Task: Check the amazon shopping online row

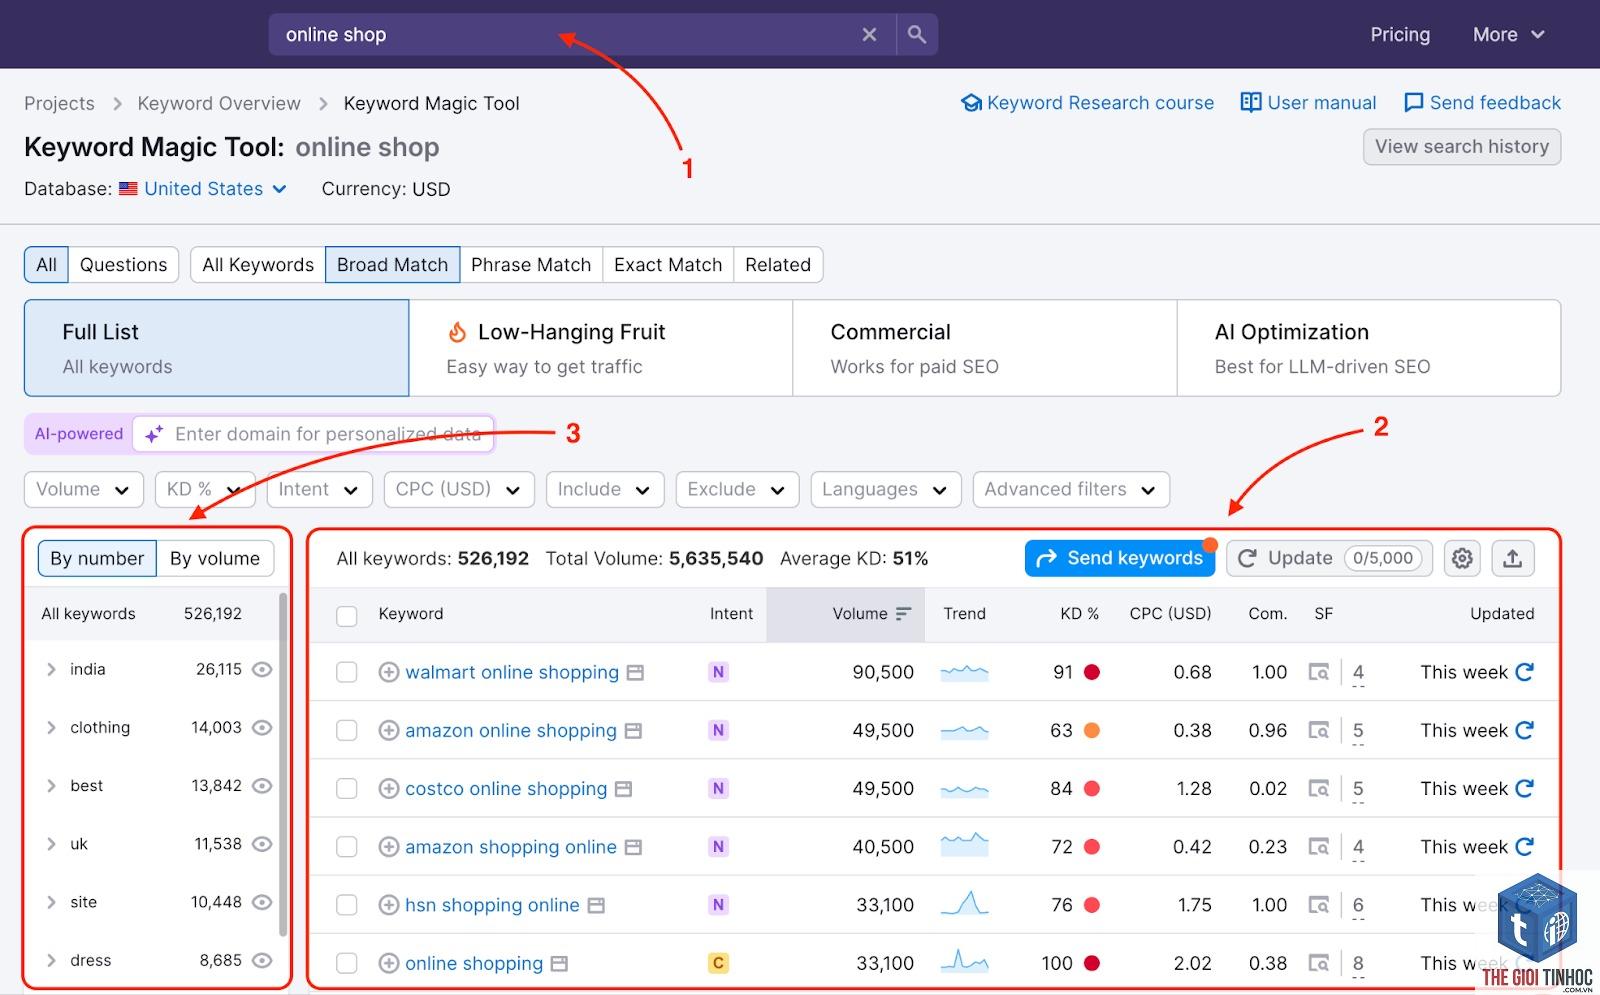Action: coord(347,846)
